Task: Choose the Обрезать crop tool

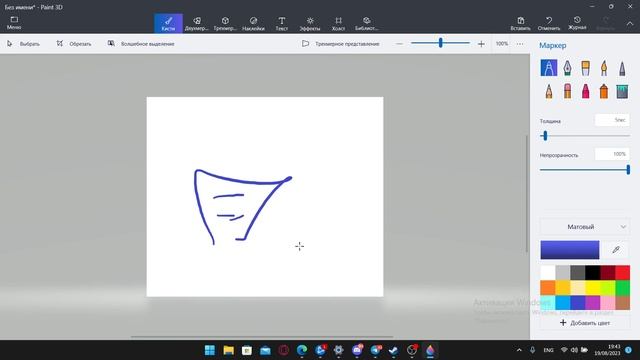Action: coord(74,44)
